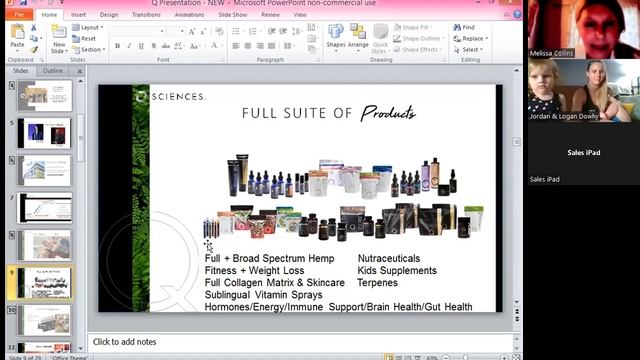
Task: Click the font color A button
Action: point(215,46)
